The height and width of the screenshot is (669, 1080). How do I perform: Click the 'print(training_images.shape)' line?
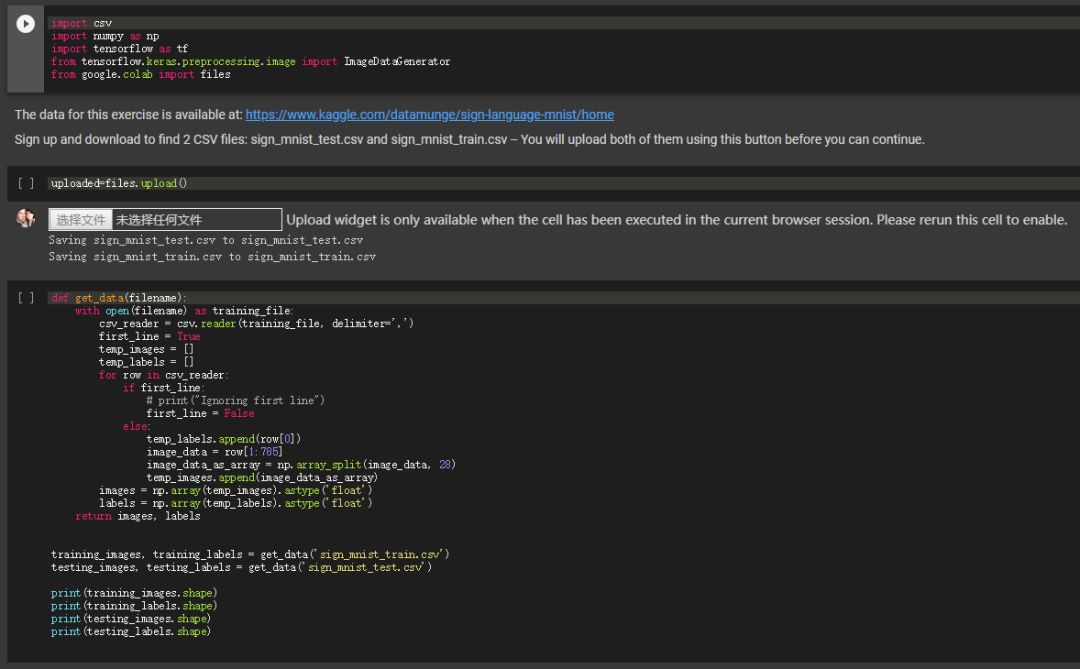134,593
